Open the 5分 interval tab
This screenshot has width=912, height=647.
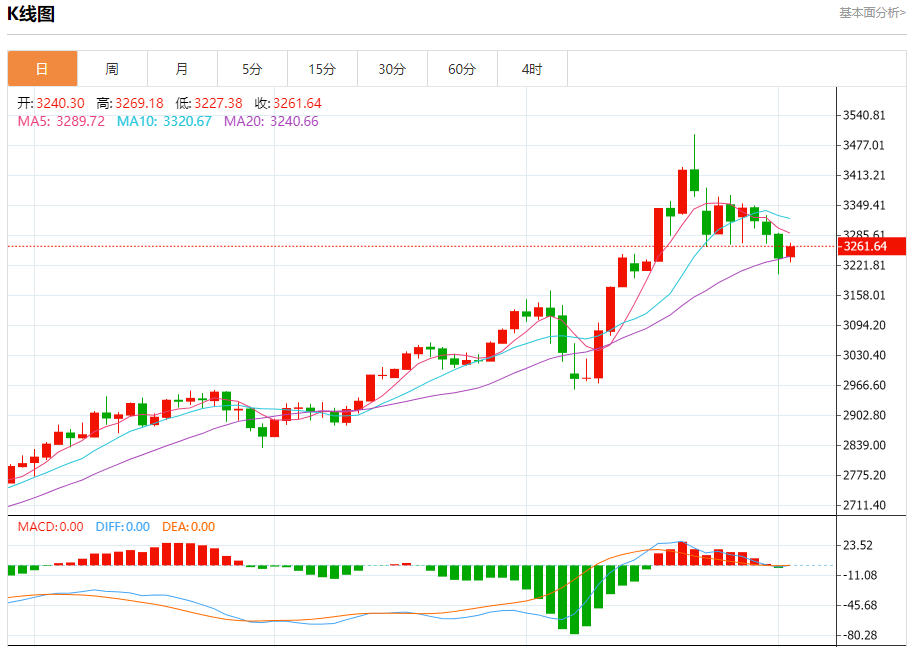click(x=252, y=69)
